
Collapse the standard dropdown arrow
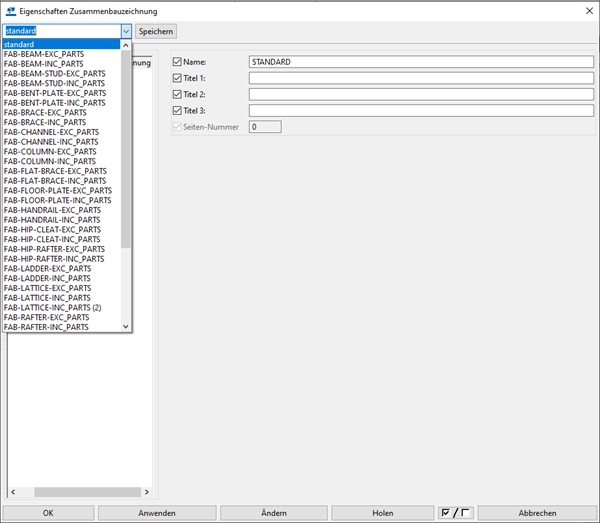click(126, 31)
